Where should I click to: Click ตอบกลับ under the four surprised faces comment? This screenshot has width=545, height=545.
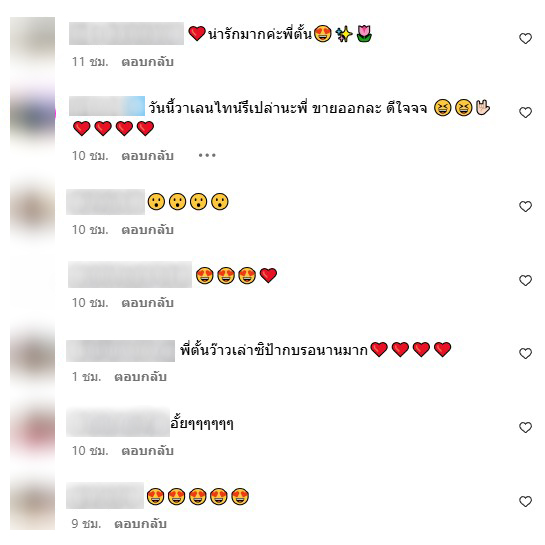pos(147,230)
